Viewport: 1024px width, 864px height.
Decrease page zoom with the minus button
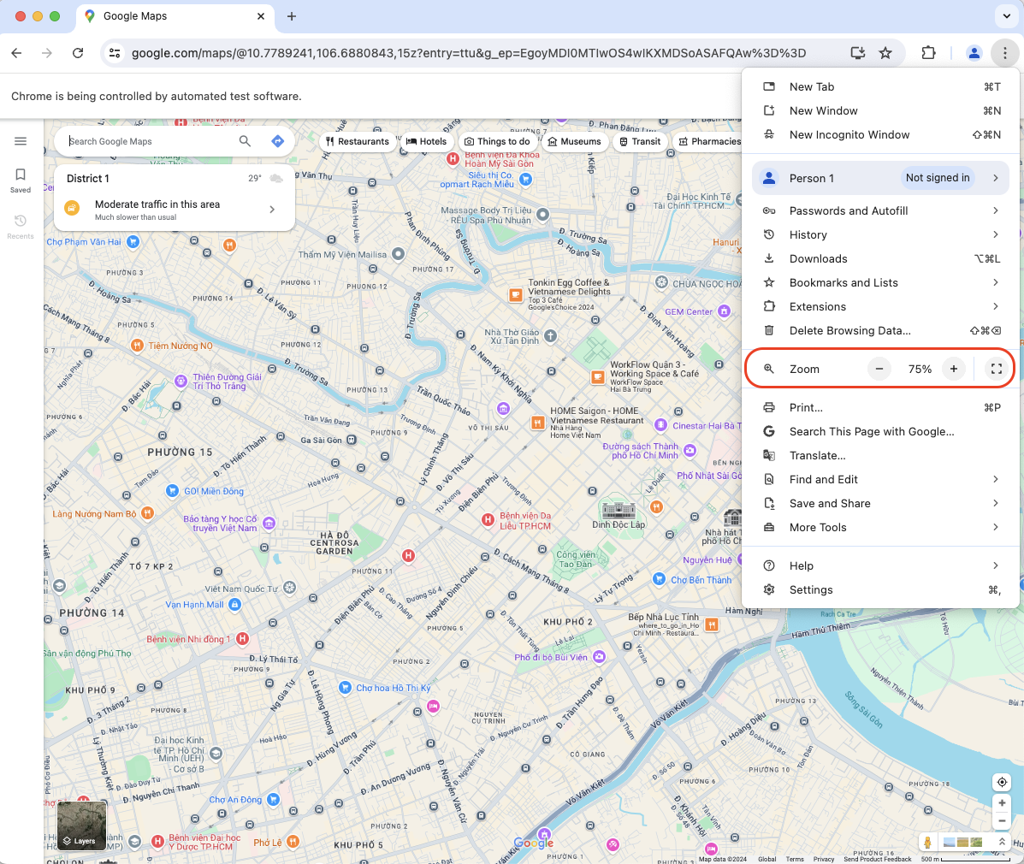click(878, 368)
